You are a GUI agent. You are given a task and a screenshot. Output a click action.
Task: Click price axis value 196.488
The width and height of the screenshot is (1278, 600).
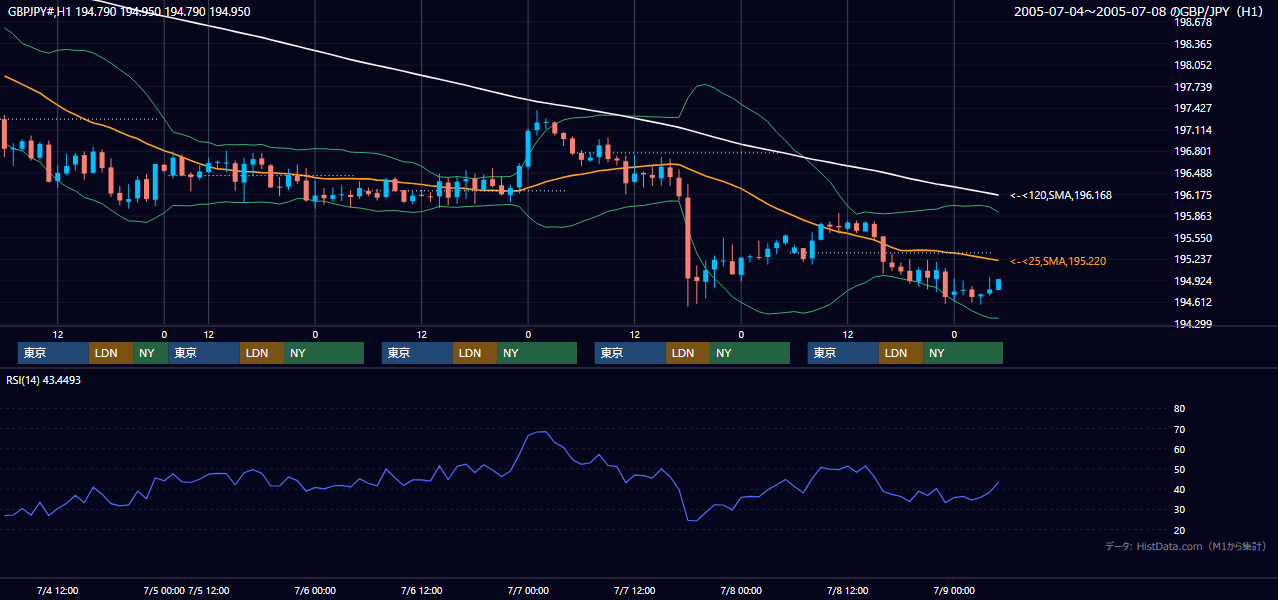[1192, 173]
